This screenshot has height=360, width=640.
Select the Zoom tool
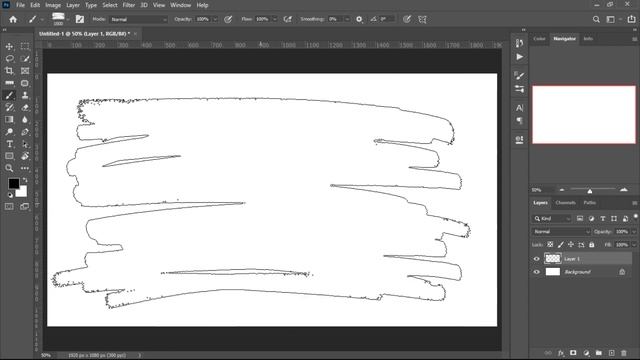[x=9, y=168]
